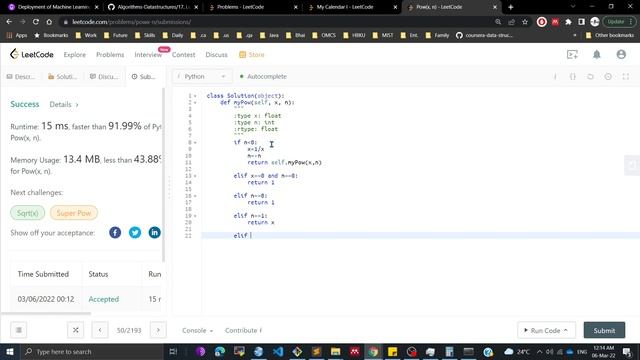
Task: Share acceptance on Twitter
Action: (135, 233)
